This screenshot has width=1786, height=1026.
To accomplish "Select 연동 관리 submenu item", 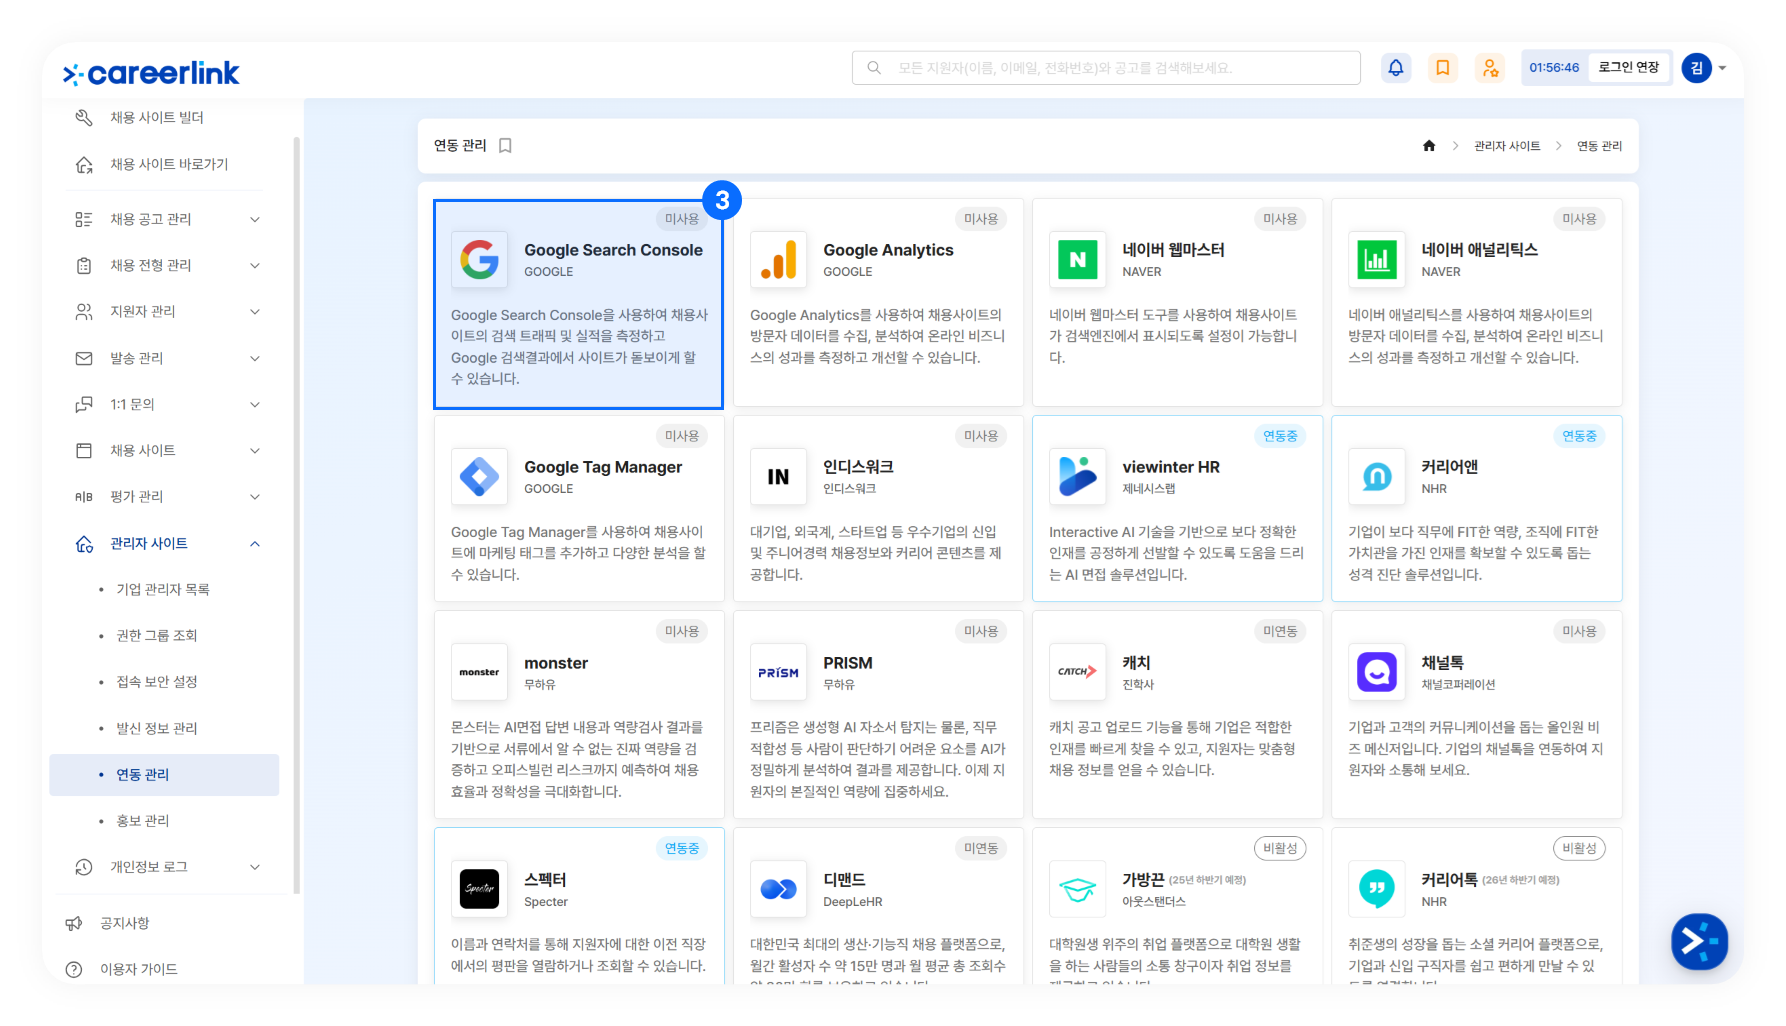I will (164, 775).
